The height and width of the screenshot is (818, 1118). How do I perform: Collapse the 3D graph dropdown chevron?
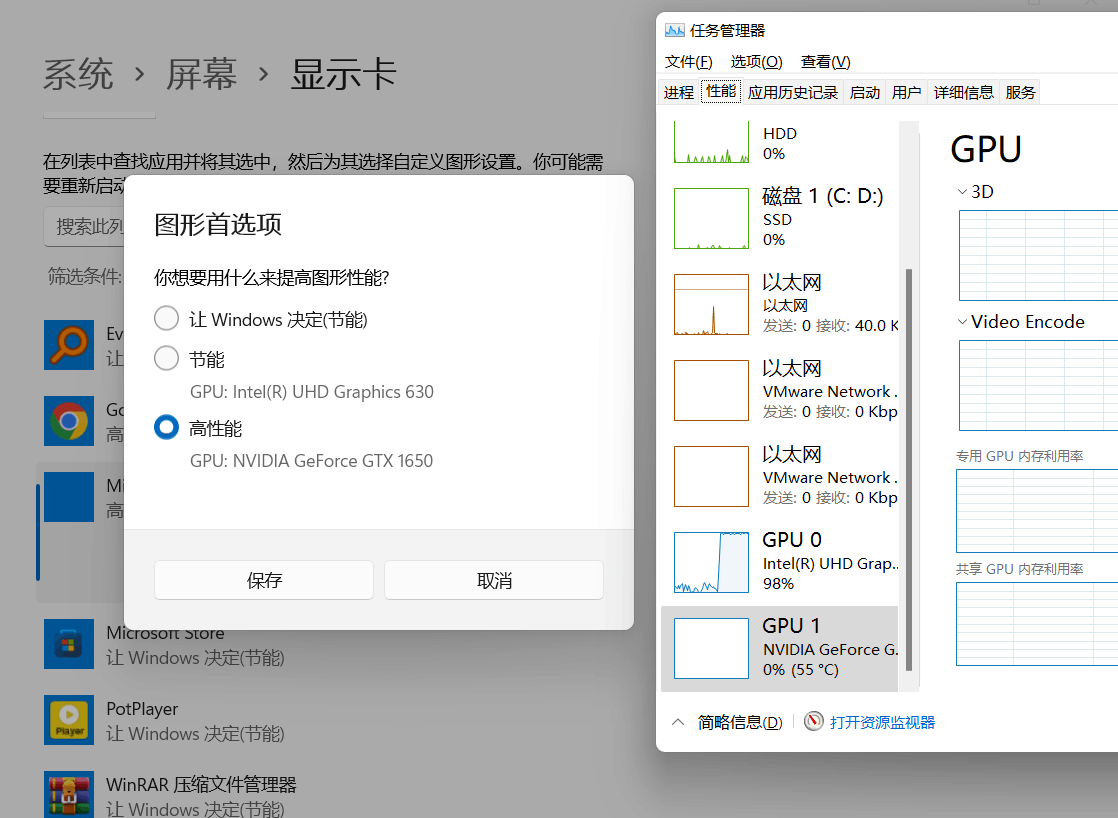click(963, 192)
